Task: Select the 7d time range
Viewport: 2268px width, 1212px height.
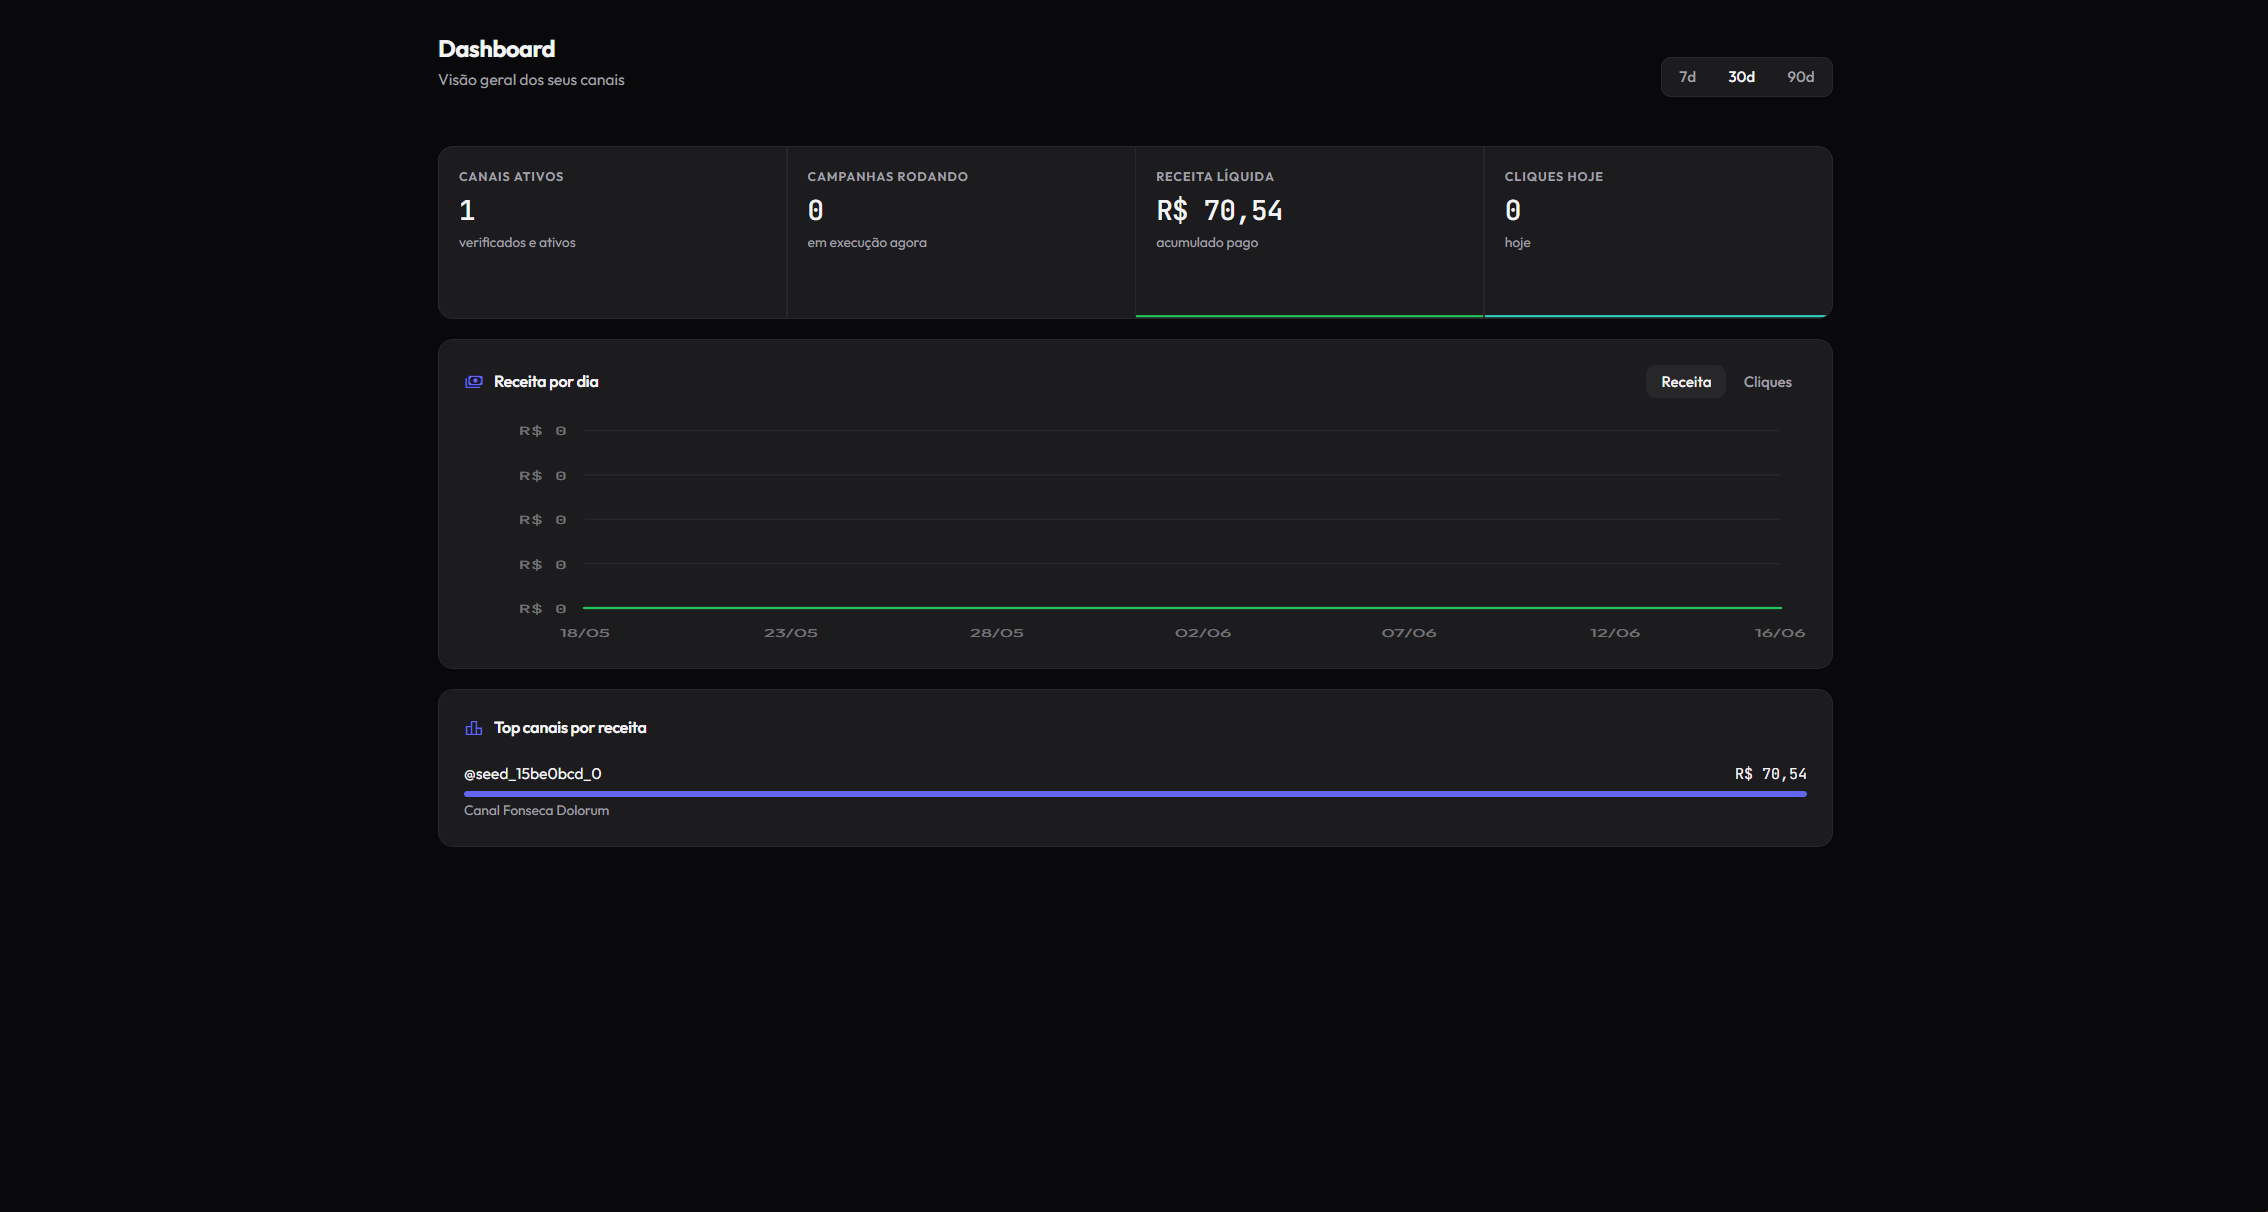Action: point(1687,77)
